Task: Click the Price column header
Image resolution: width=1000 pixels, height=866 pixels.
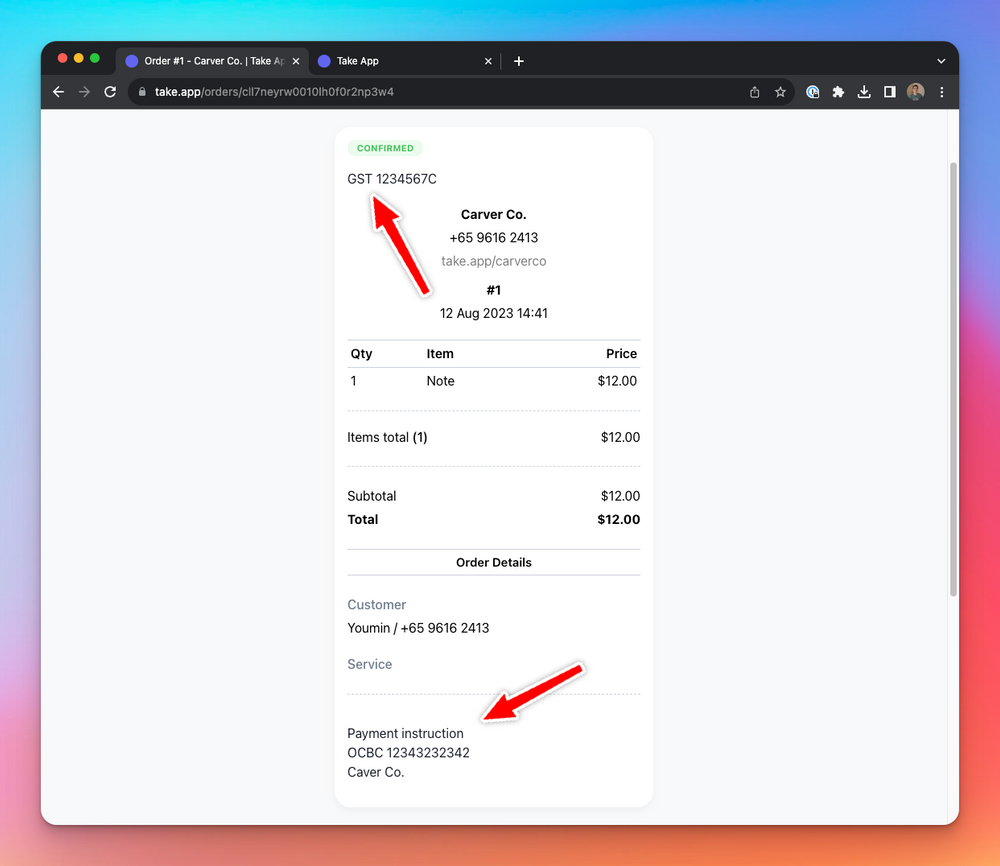Action: point(621,354)
